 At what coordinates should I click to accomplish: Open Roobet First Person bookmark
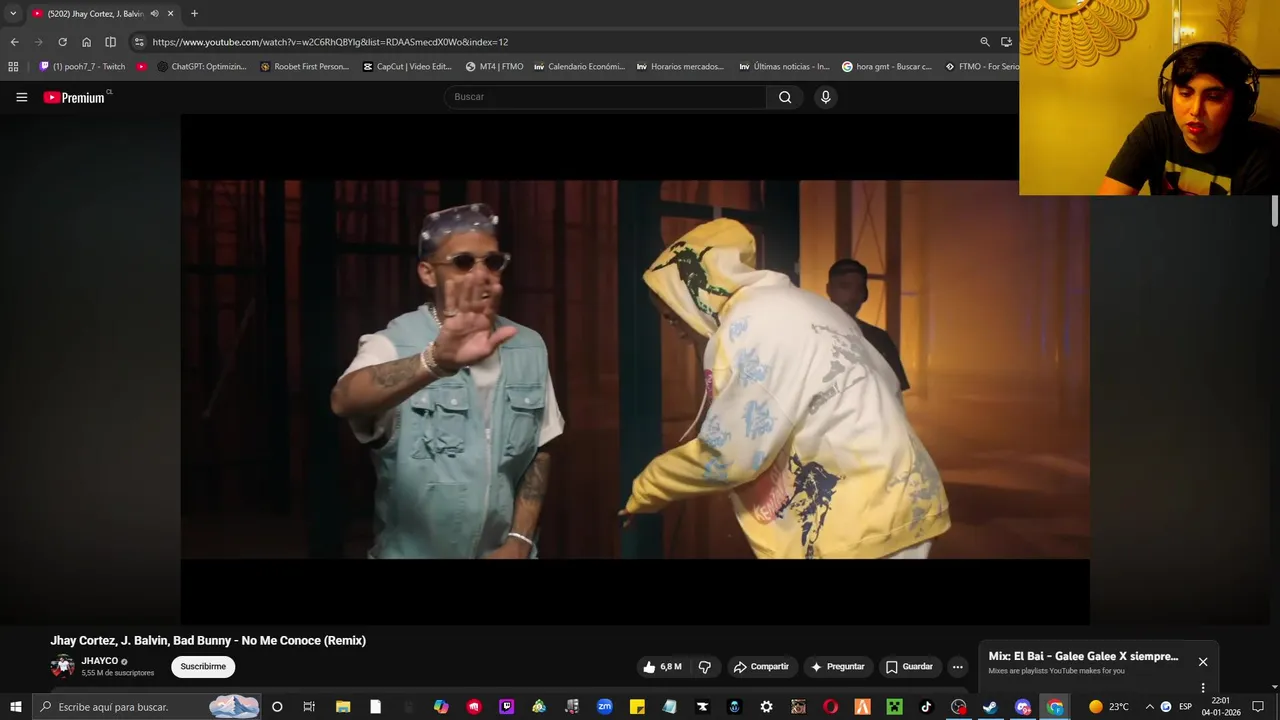304,67
